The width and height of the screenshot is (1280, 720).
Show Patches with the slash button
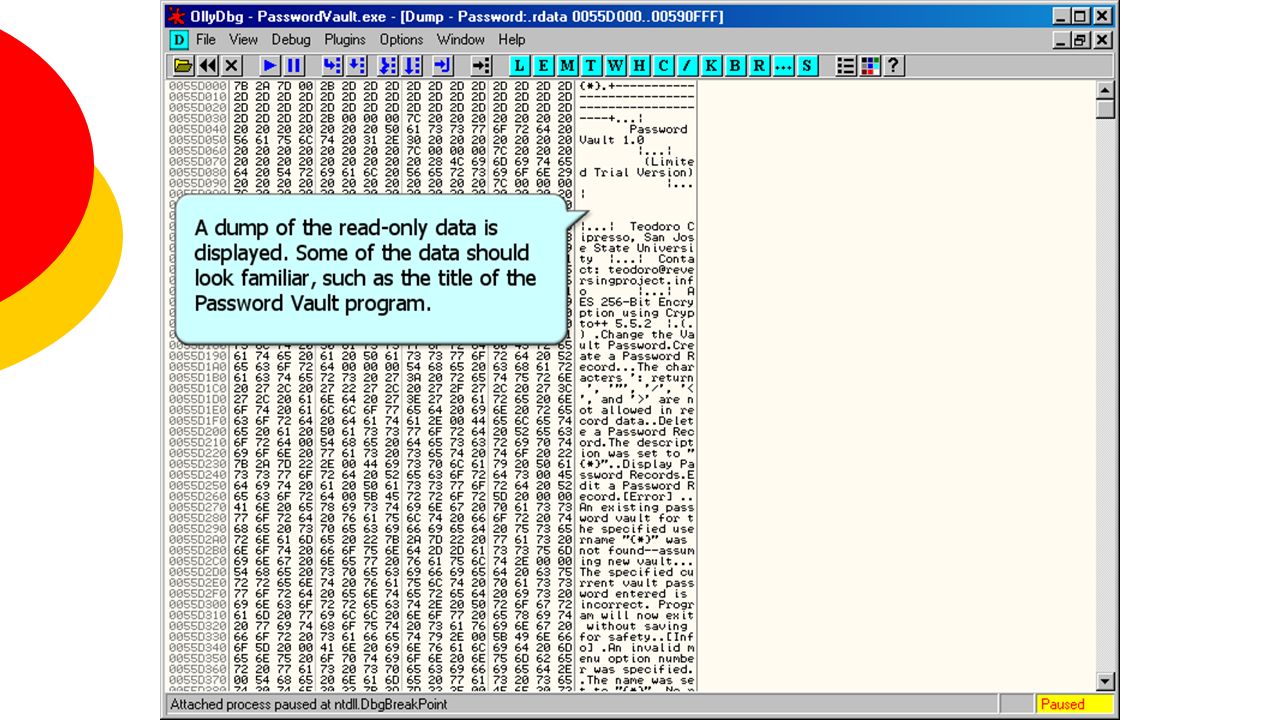[687, 66]
